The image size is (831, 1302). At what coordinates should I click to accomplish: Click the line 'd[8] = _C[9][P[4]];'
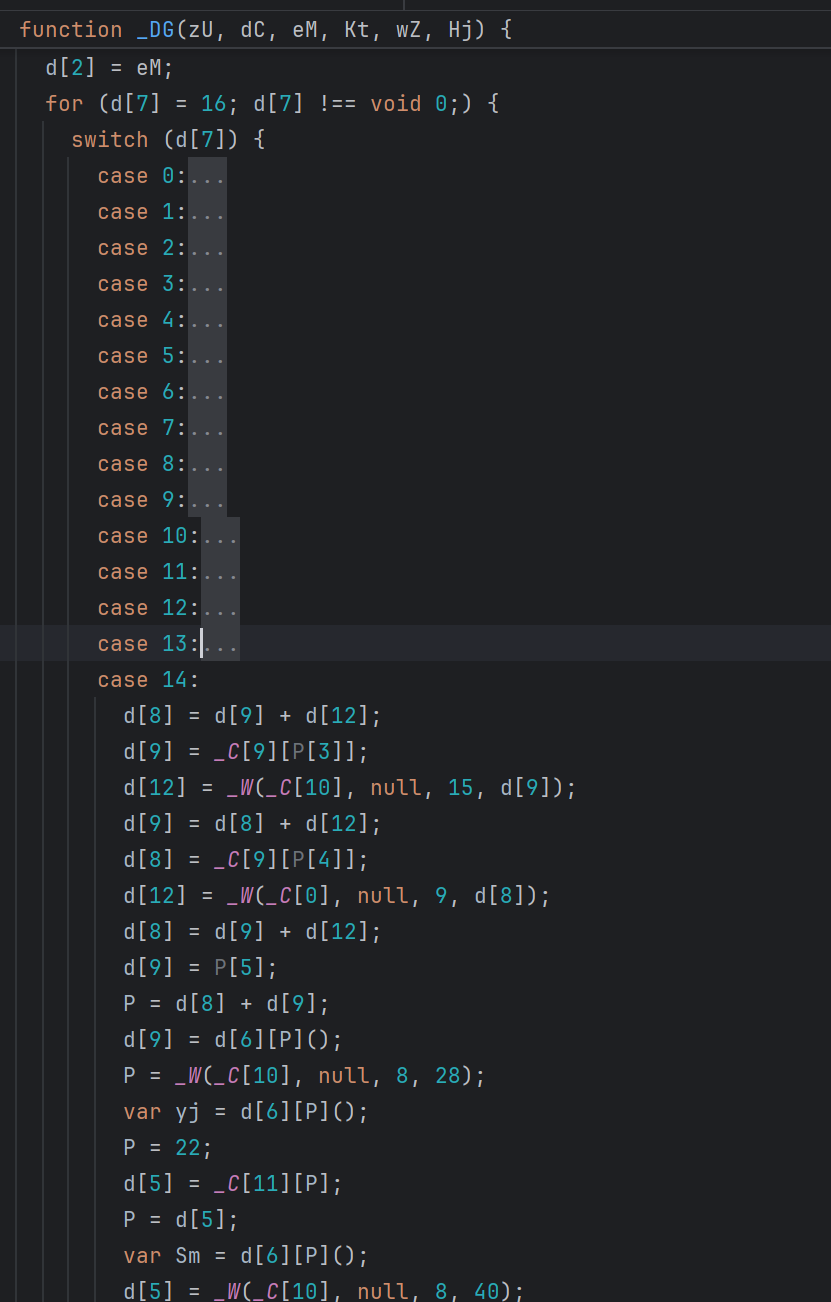pos(246,860)
